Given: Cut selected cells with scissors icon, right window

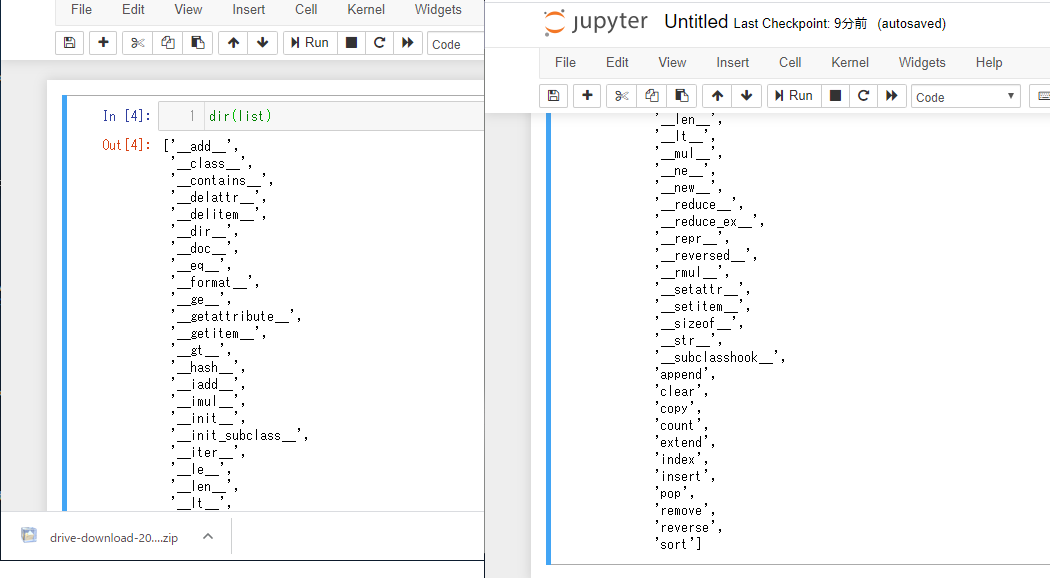Looking at the screenshot, I should point(621,96).
